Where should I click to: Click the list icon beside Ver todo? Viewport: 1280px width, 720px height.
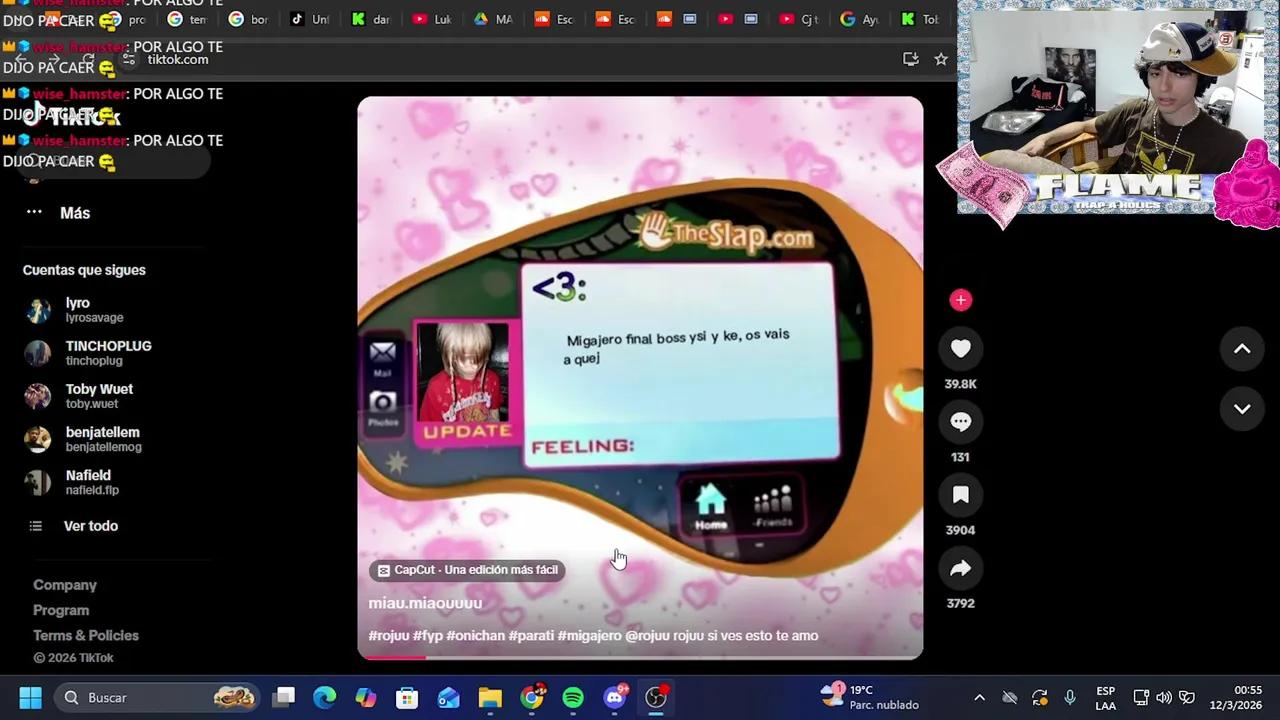pyautogui.click(x=36, y=526)
